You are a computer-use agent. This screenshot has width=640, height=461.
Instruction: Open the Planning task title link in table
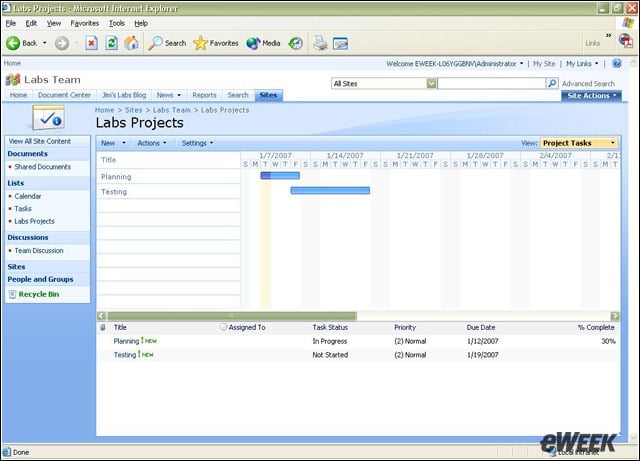point(126,341)
